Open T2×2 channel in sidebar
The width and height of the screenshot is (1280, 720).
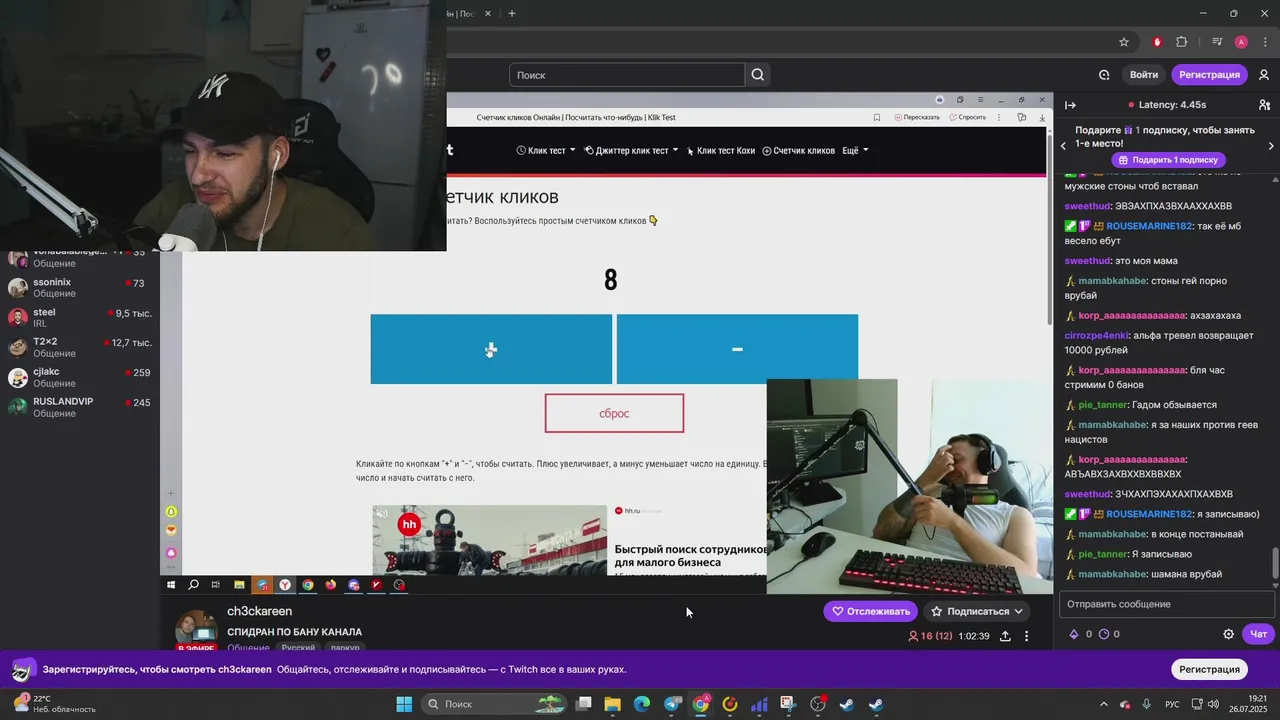[x=80, y=347]
